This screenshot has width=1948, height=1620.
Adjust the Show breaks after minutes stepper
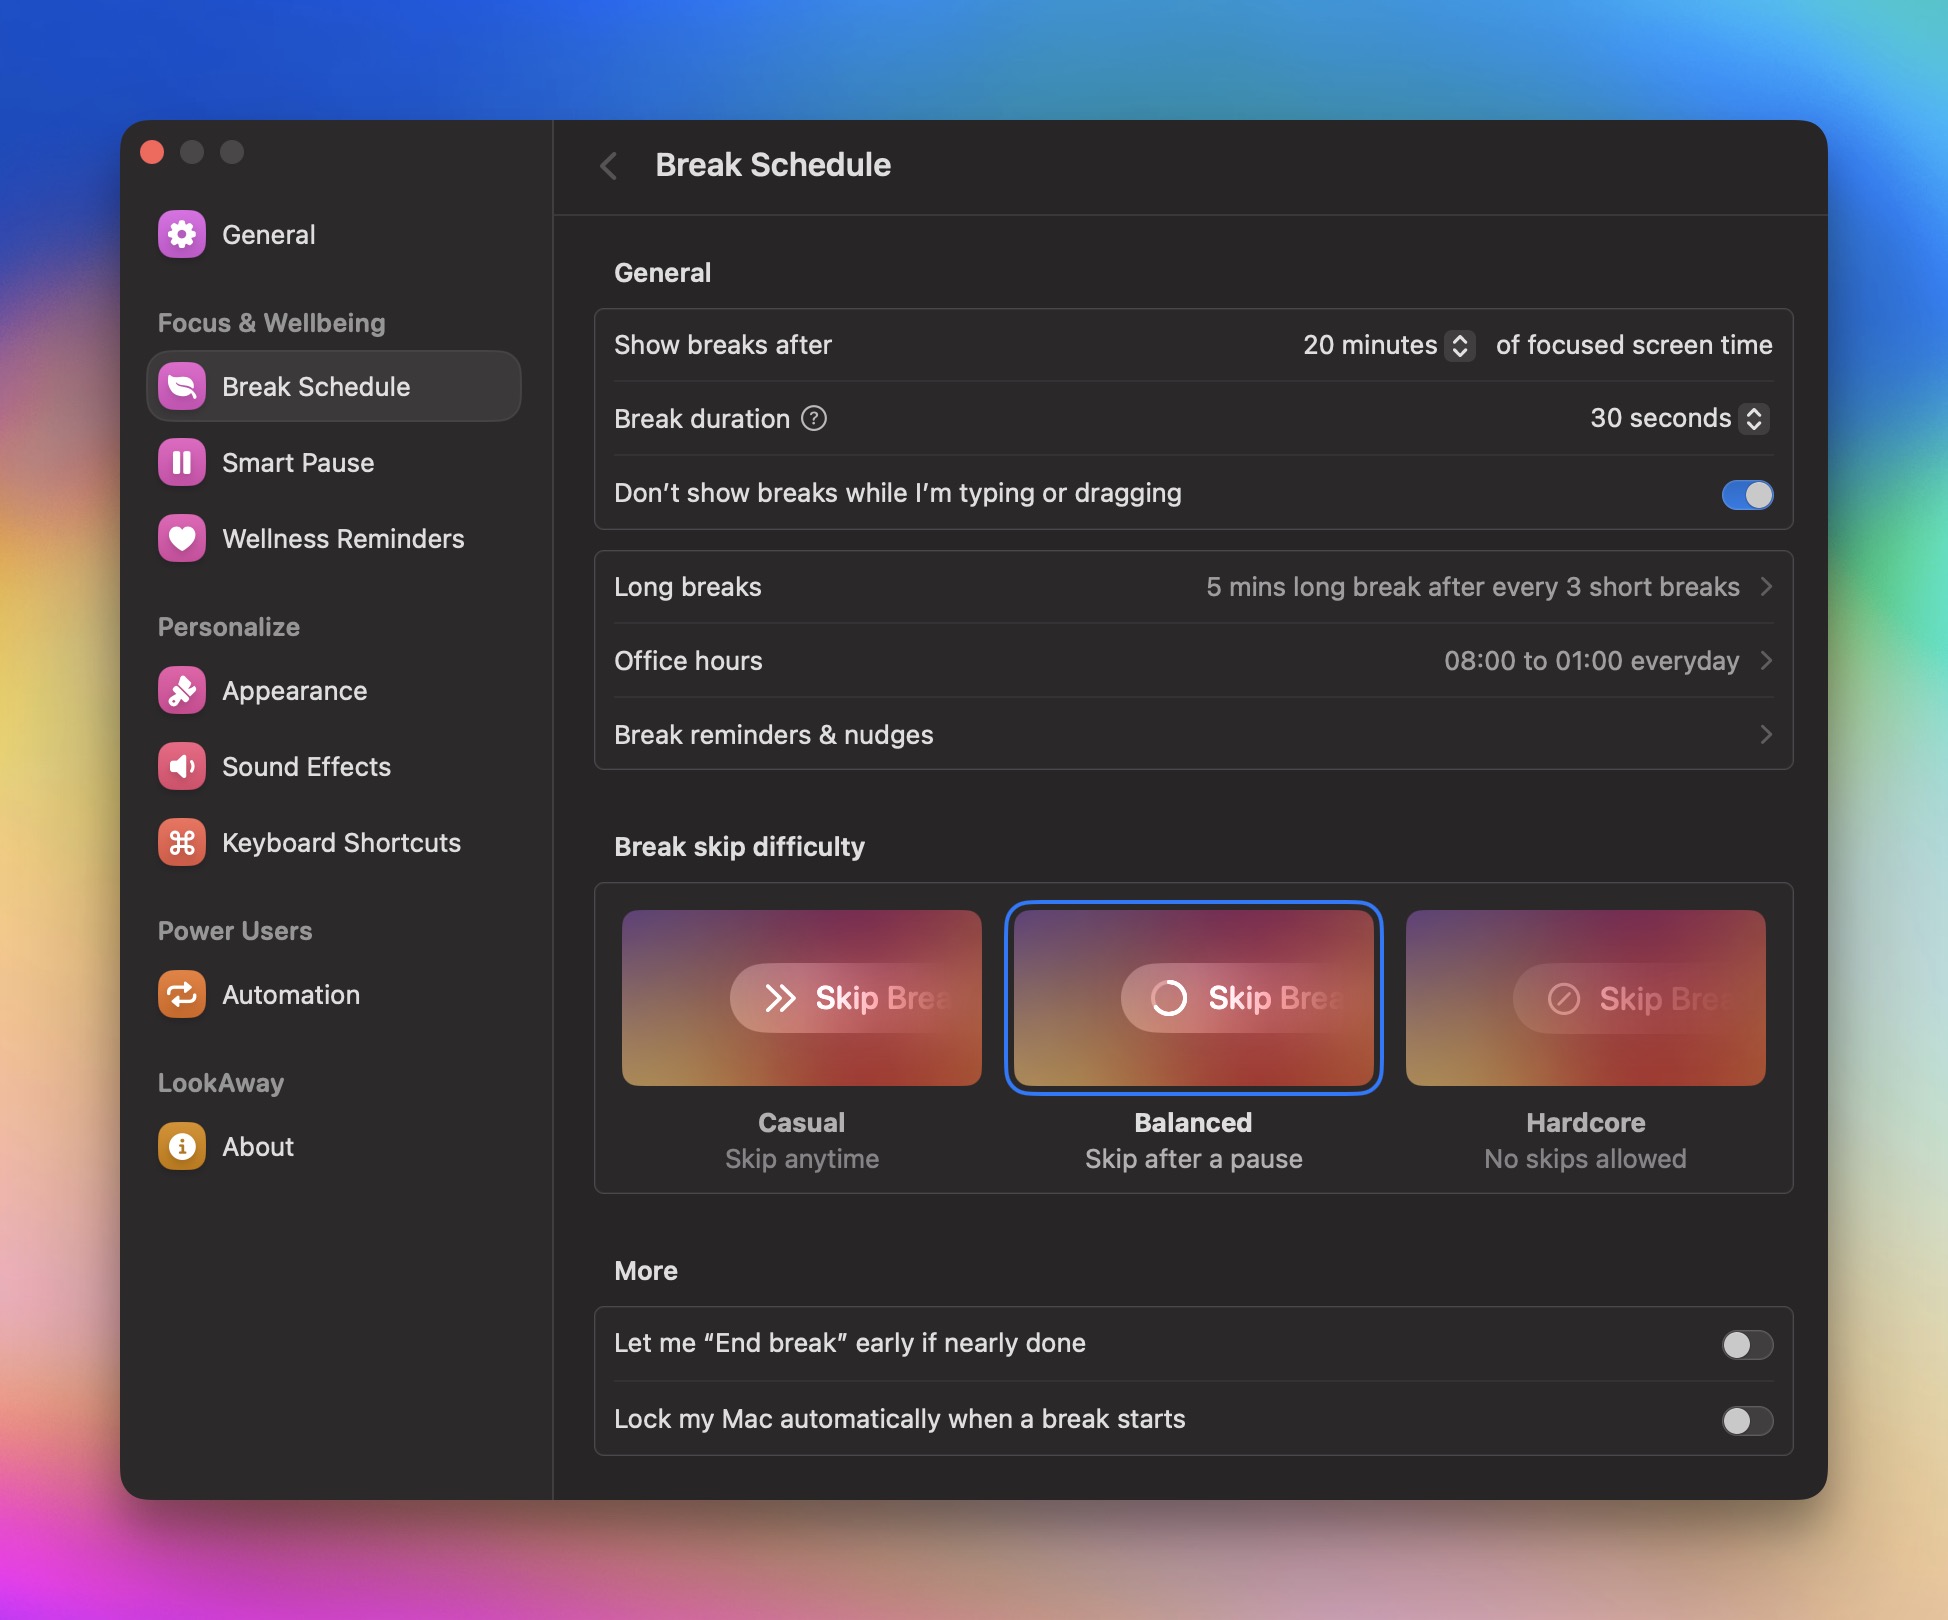tap(1462, 345)
